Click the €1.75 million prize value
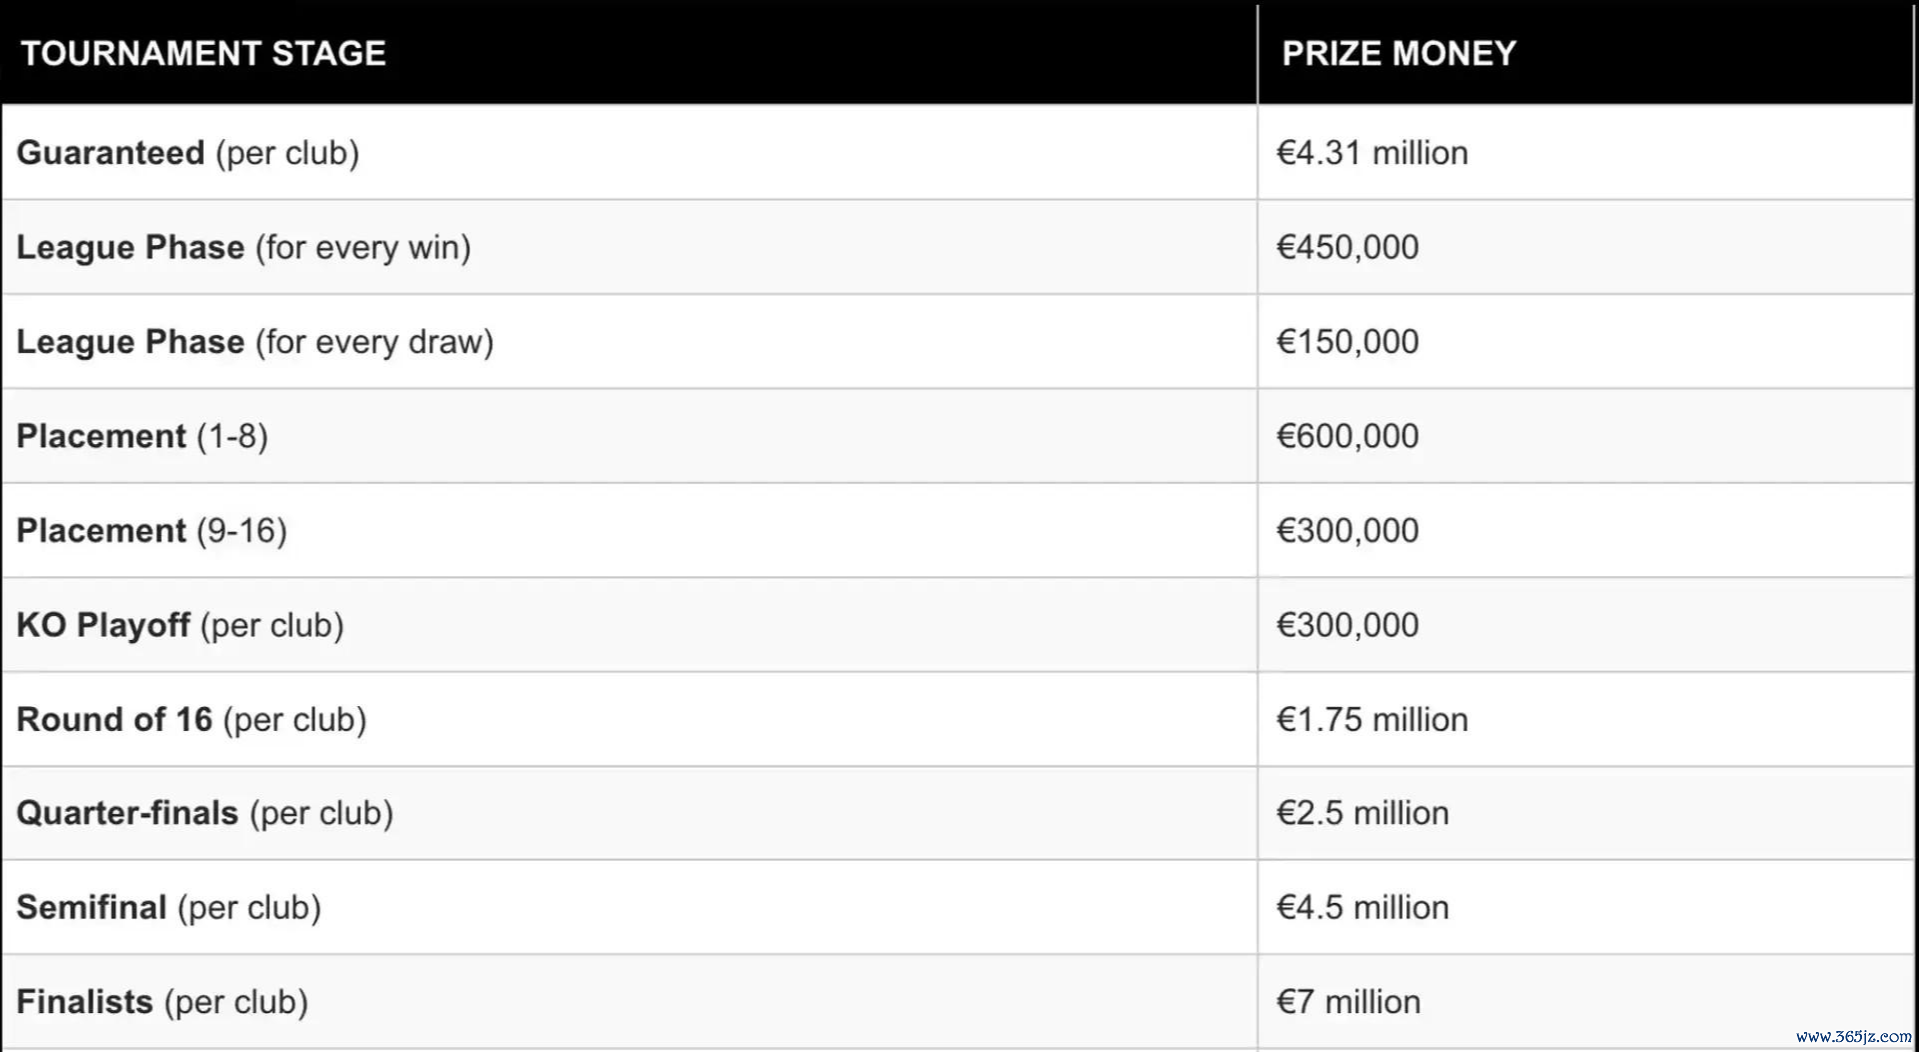Screen dimensions: 1919x1052 (1372, 719)
